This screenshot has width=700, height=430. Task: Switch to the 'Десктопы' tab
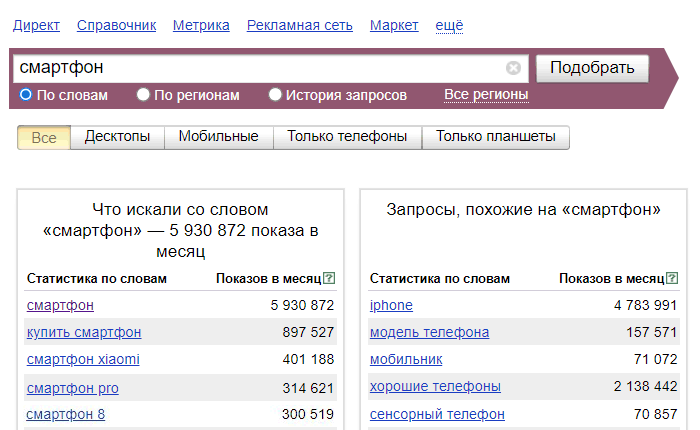117,137
